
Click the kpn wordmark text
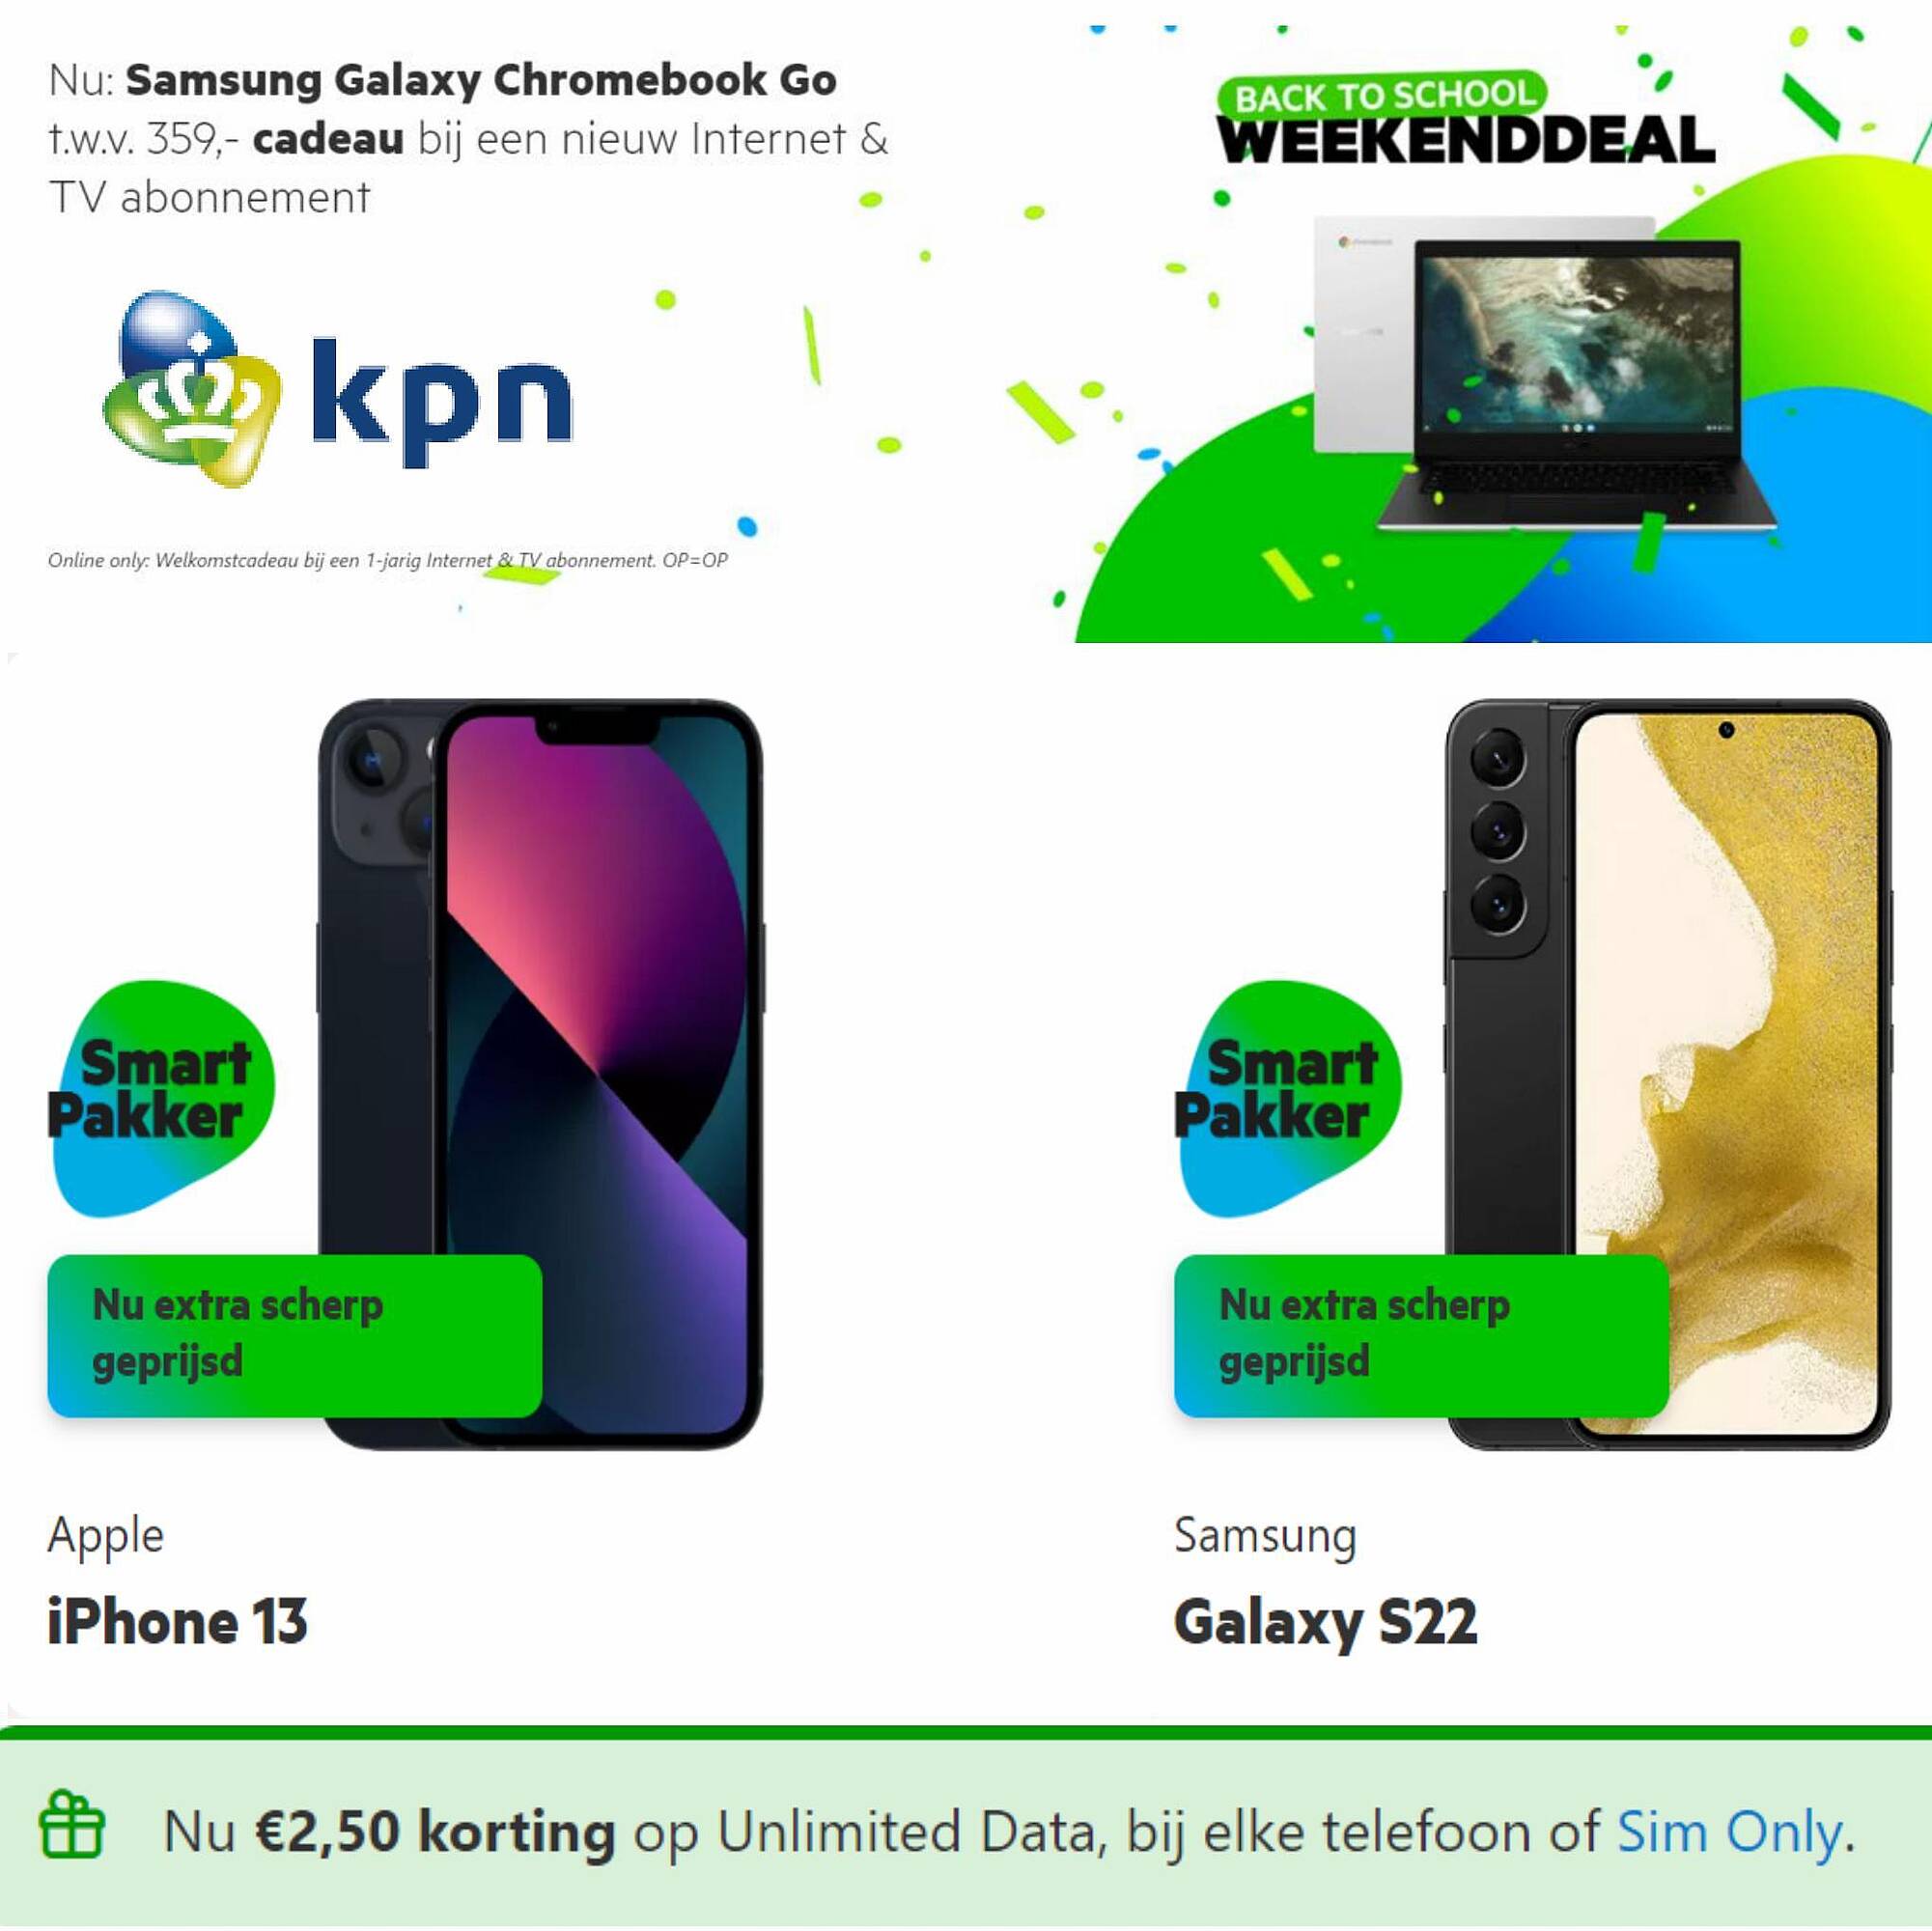tap(442, 402)
